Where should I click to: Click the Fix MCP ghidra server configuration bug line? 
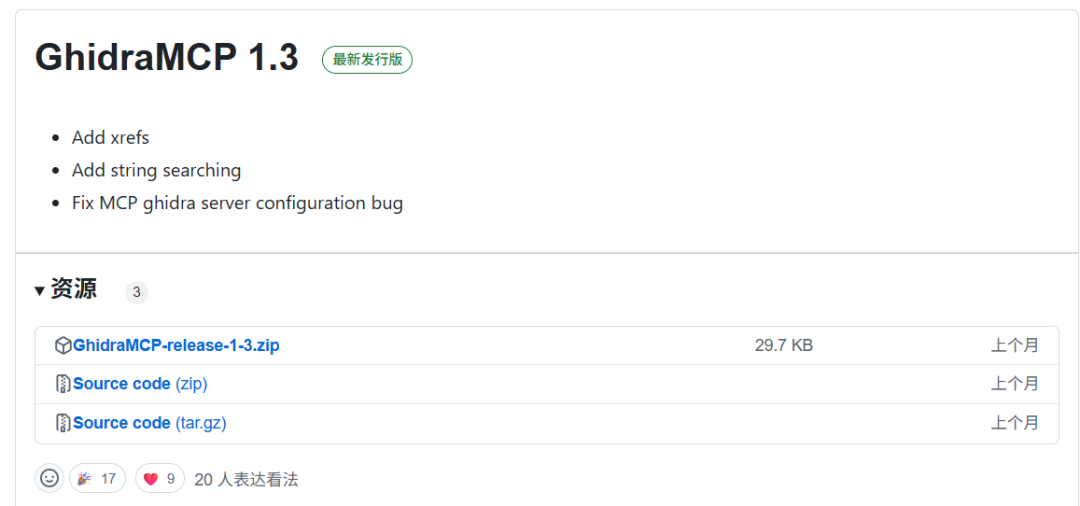tap(237, 204)
